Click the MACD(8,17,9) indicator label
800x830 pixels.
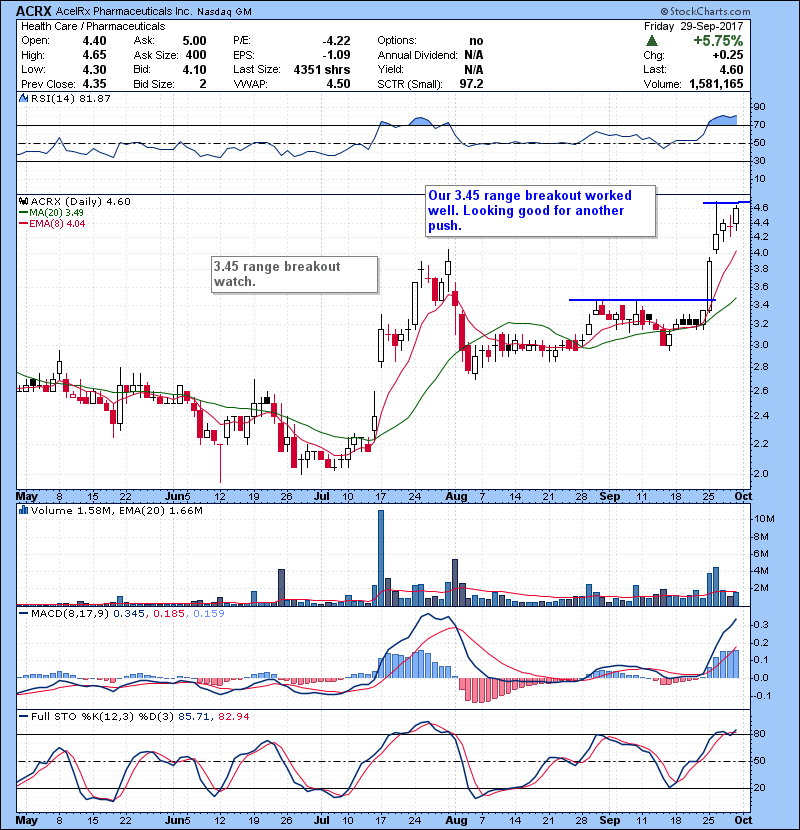pyautogui.click(x=70, y=614)
